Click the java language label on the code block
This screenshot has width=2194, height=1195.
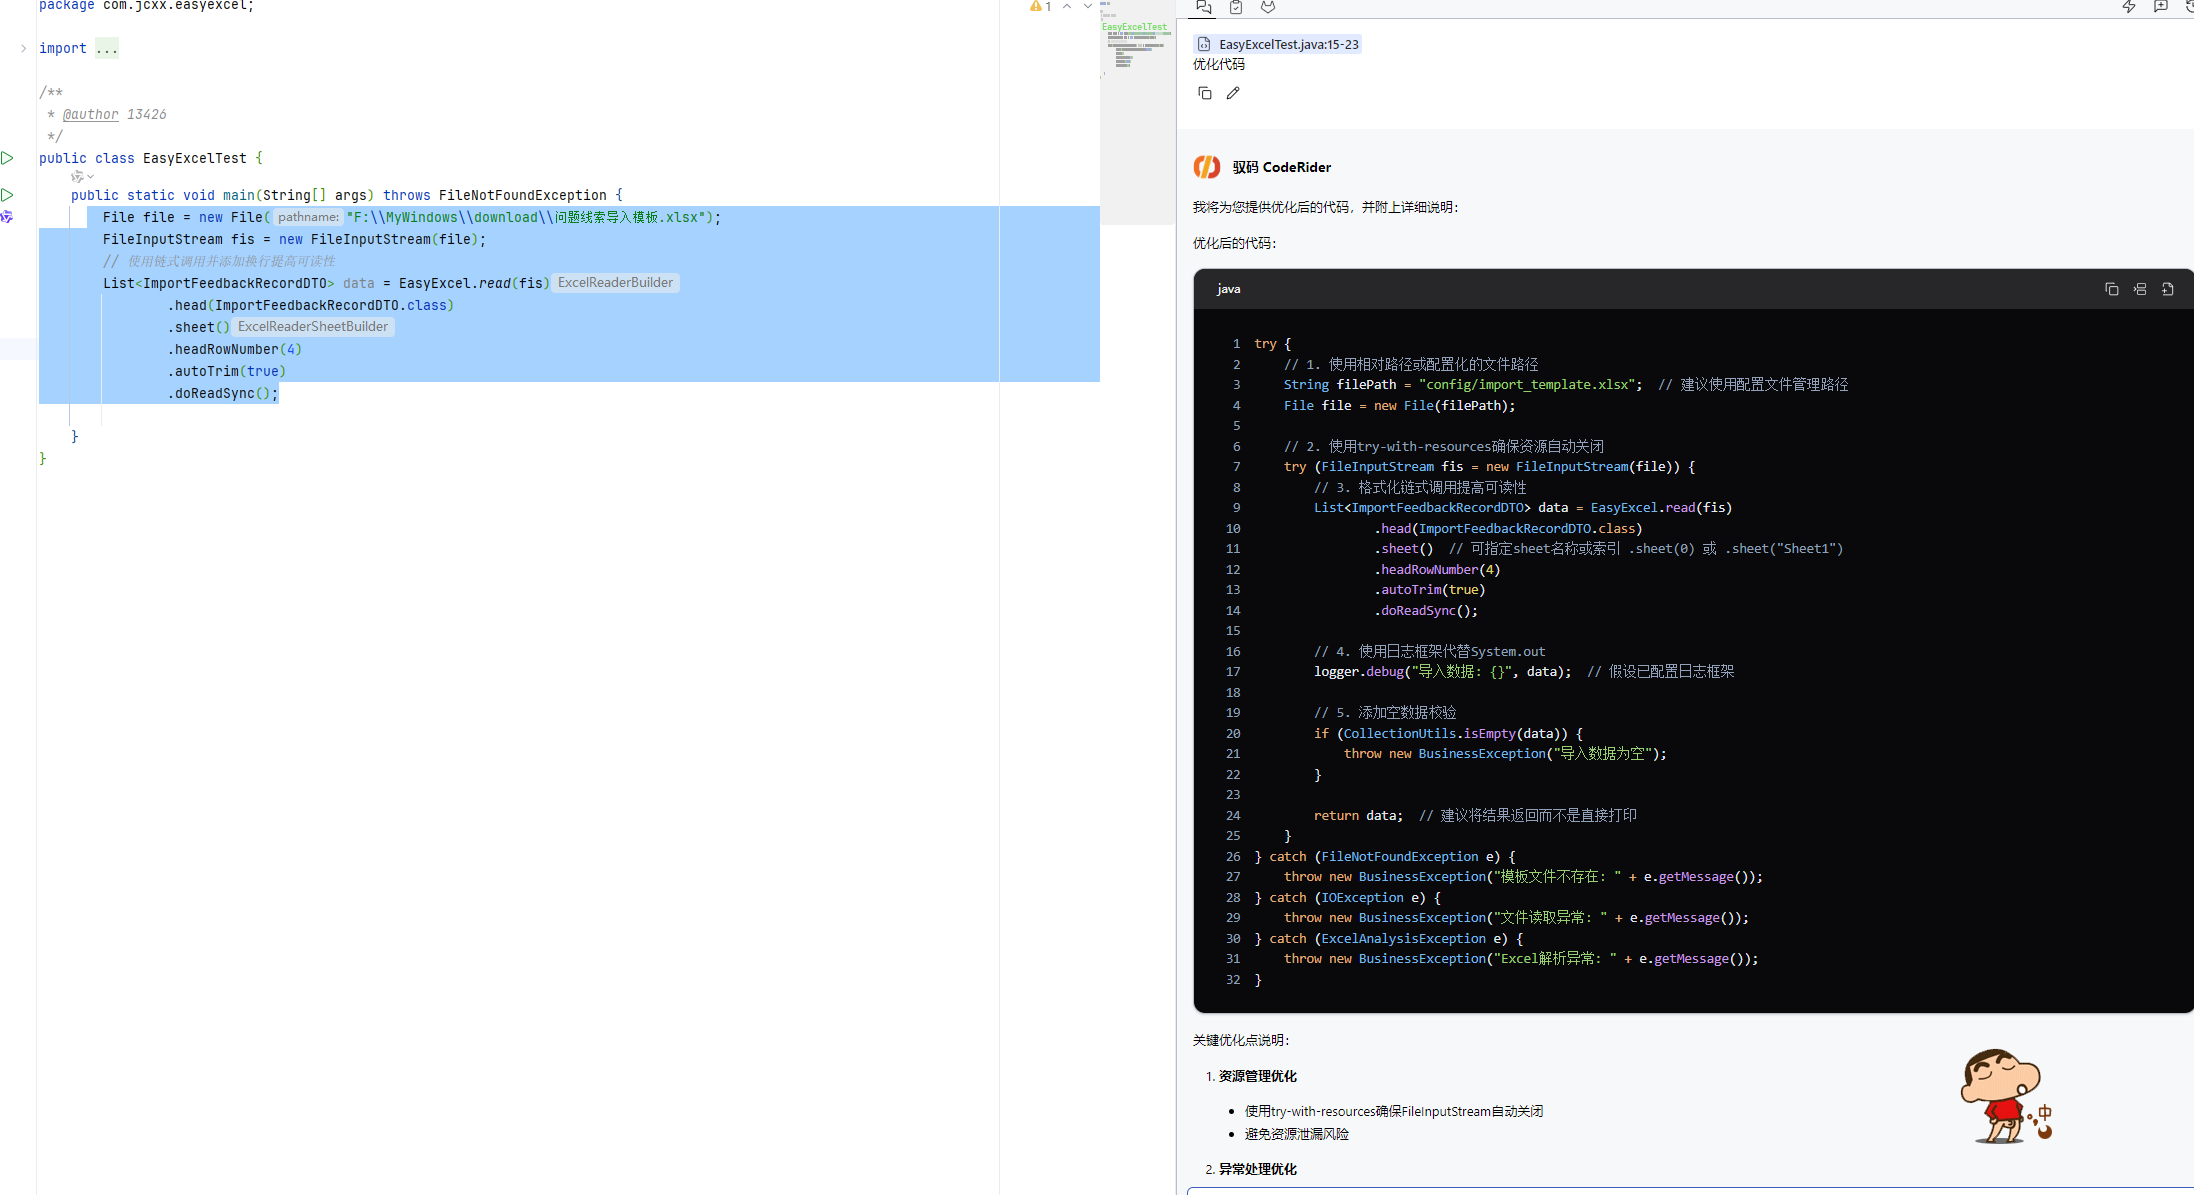(x=1229, y=289)
